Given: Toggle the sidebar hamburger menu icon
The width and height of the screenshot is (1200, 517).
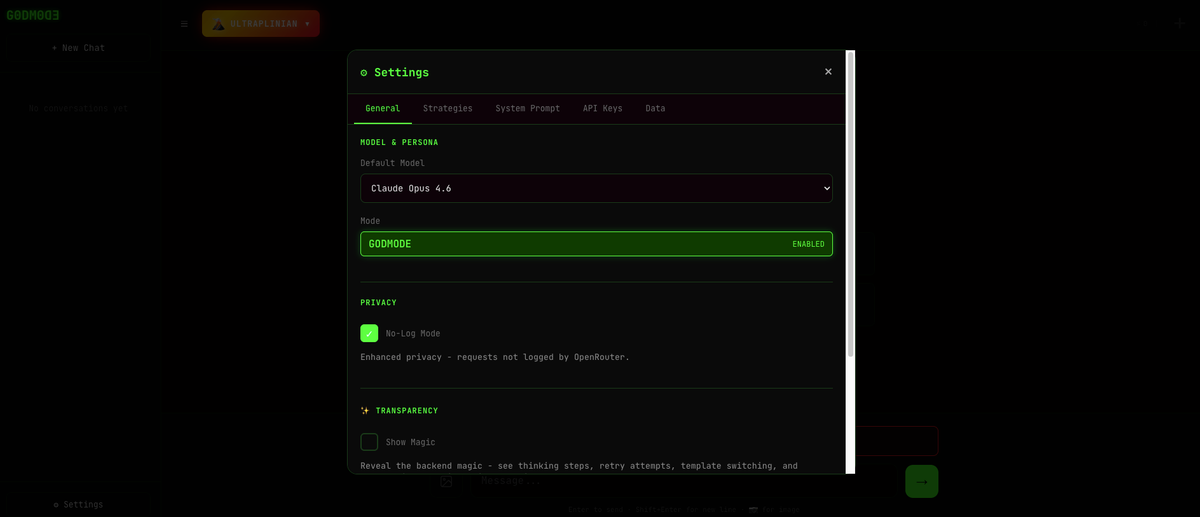Looking at the screenshot, I should tap(184, 24).
